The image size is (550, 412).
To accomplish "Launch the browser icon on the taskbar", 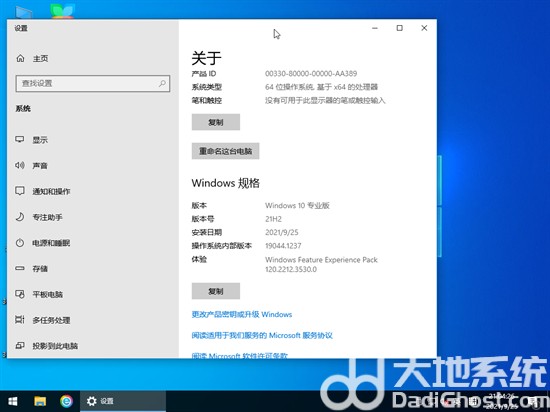I will (x=66, y=401).
